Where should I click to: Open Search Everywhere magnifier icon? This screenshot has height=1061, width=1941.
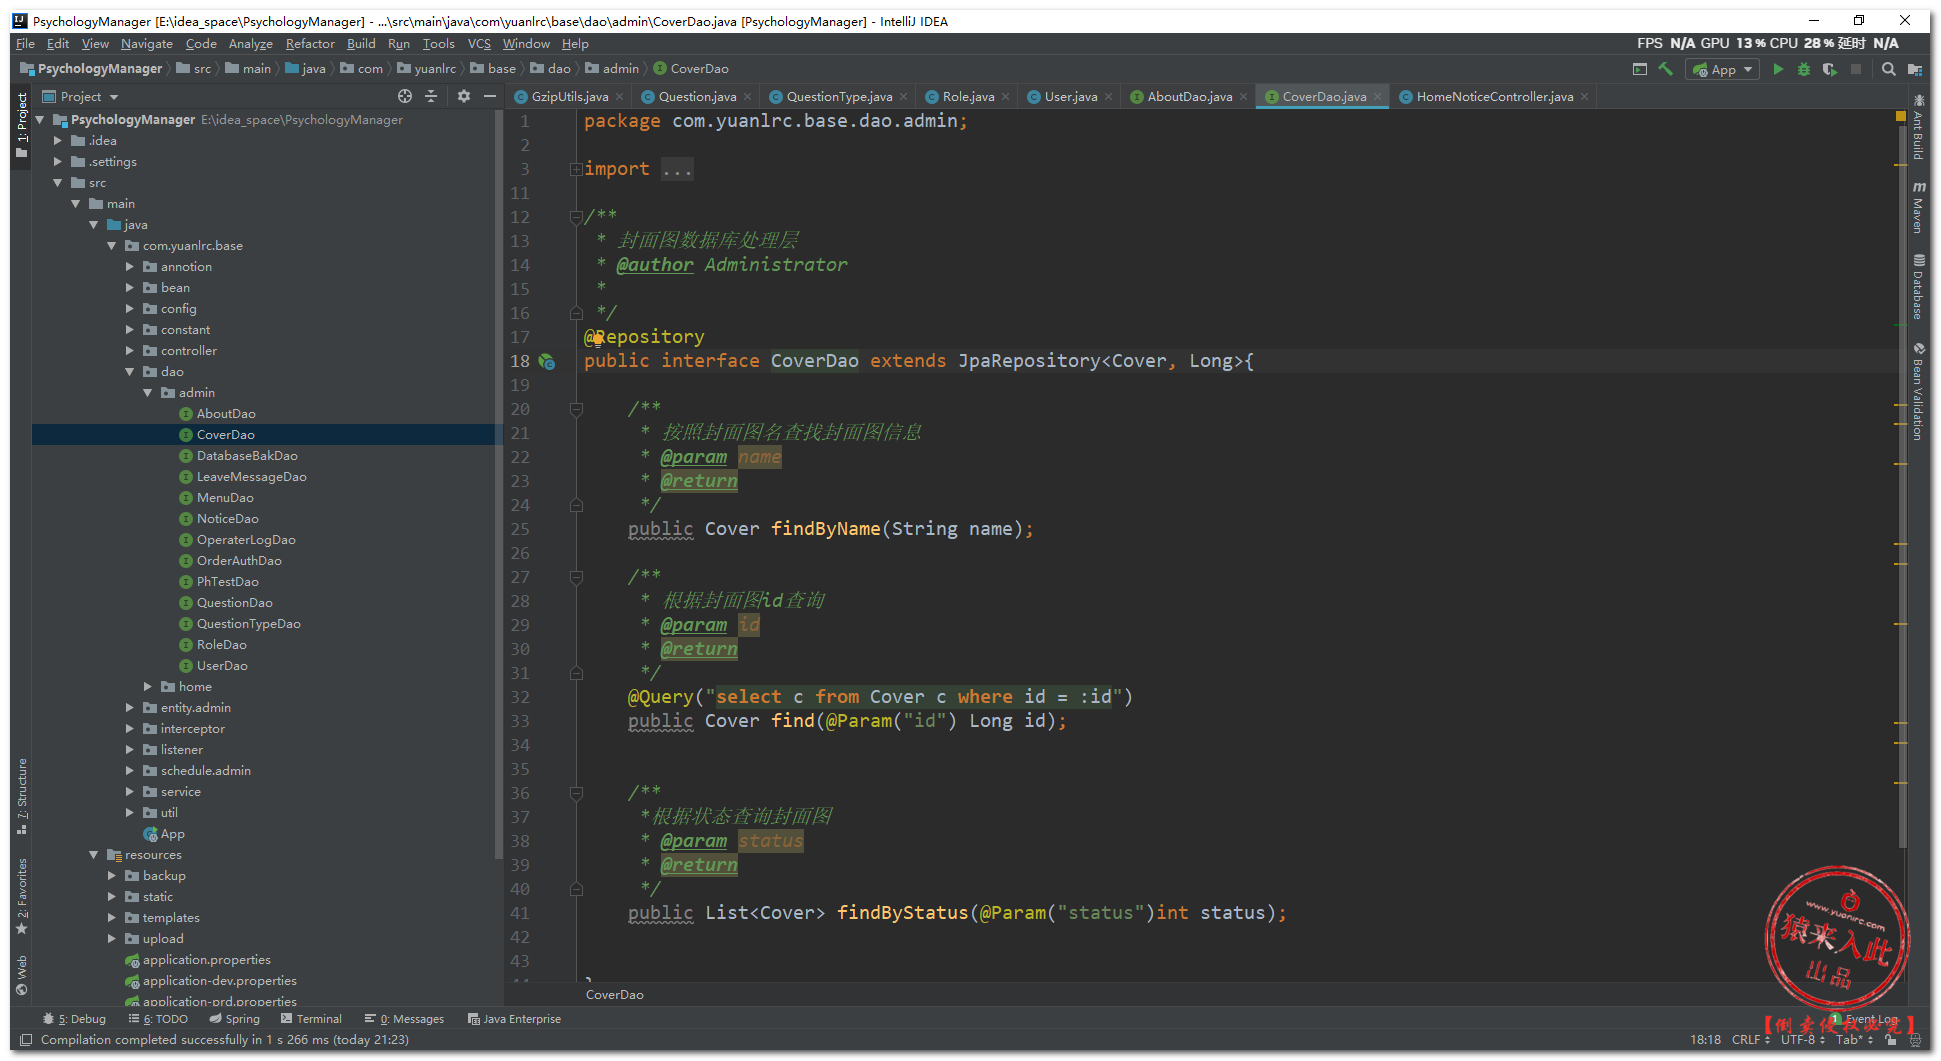(x=1888, y=69)
